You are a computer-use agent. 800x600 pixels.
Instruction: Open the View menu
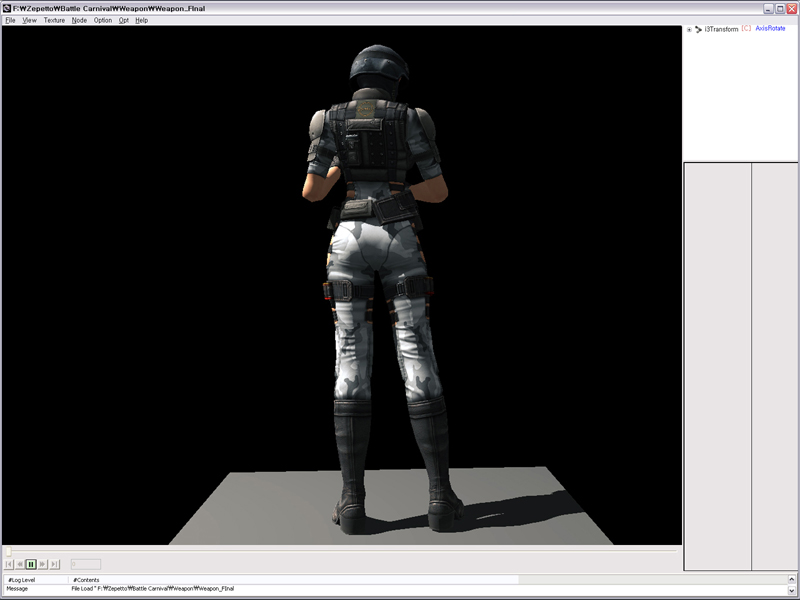click(29, 20)
